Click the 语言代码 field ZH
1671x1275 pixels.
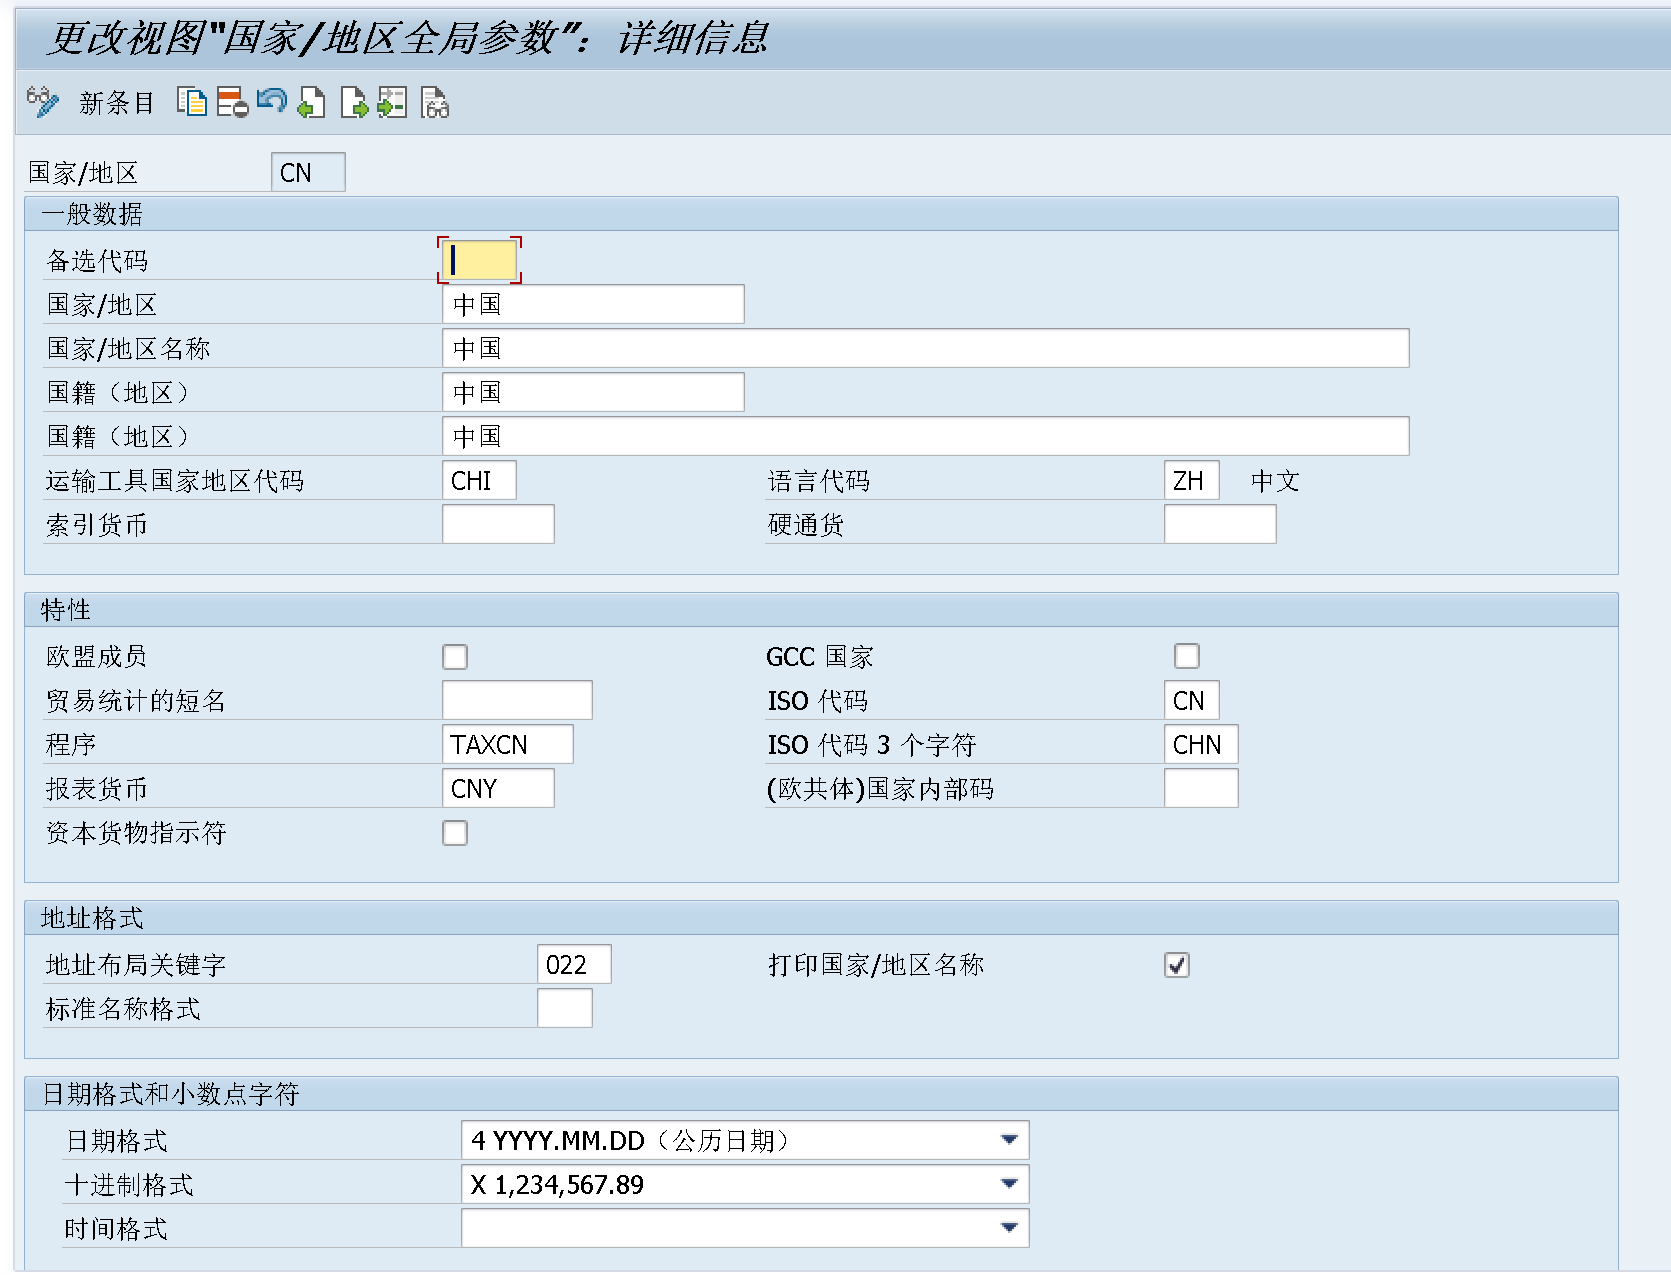click(x=1191, y=480)
